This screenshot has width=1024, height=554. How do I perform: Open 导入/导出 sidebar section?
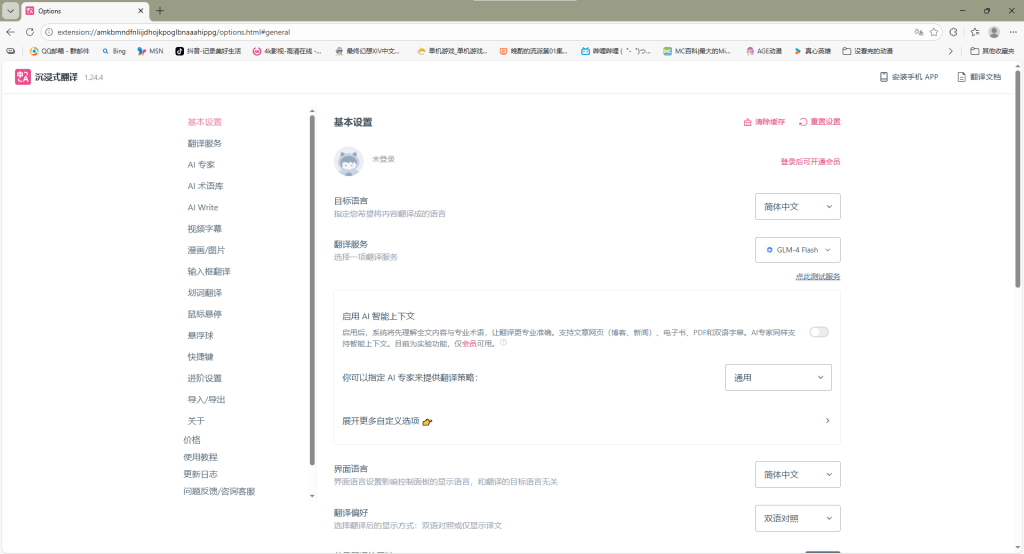point(206,399)
